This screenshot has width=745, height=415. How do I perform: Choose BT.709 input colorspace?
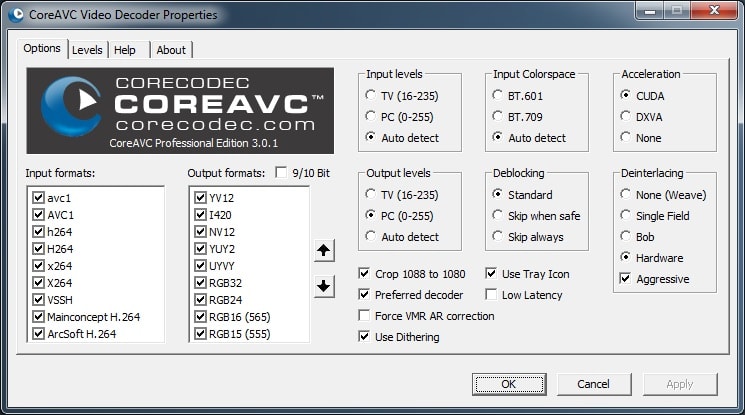pyautogui.click(x=499, y=117)
